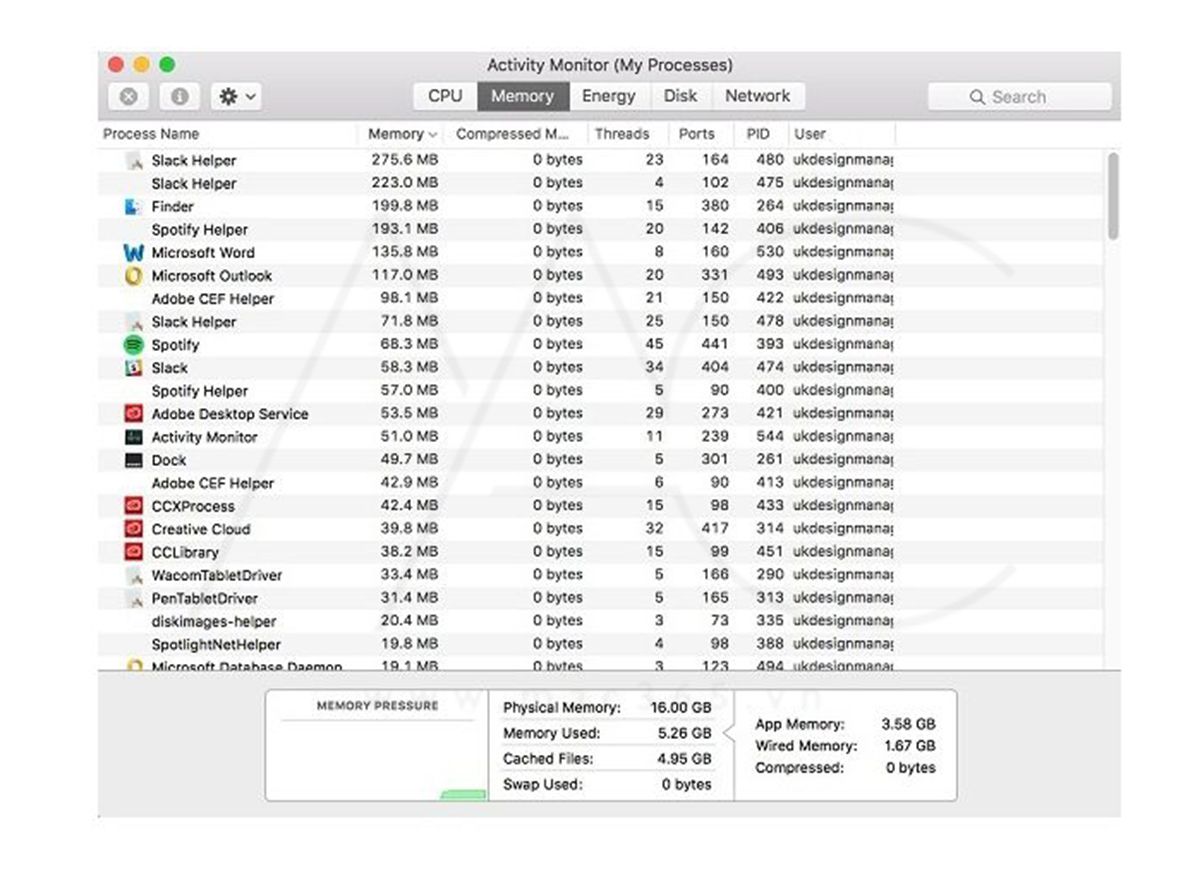Click the Creative Cloud red icon

pyautogui.click(x=134, y=529)
